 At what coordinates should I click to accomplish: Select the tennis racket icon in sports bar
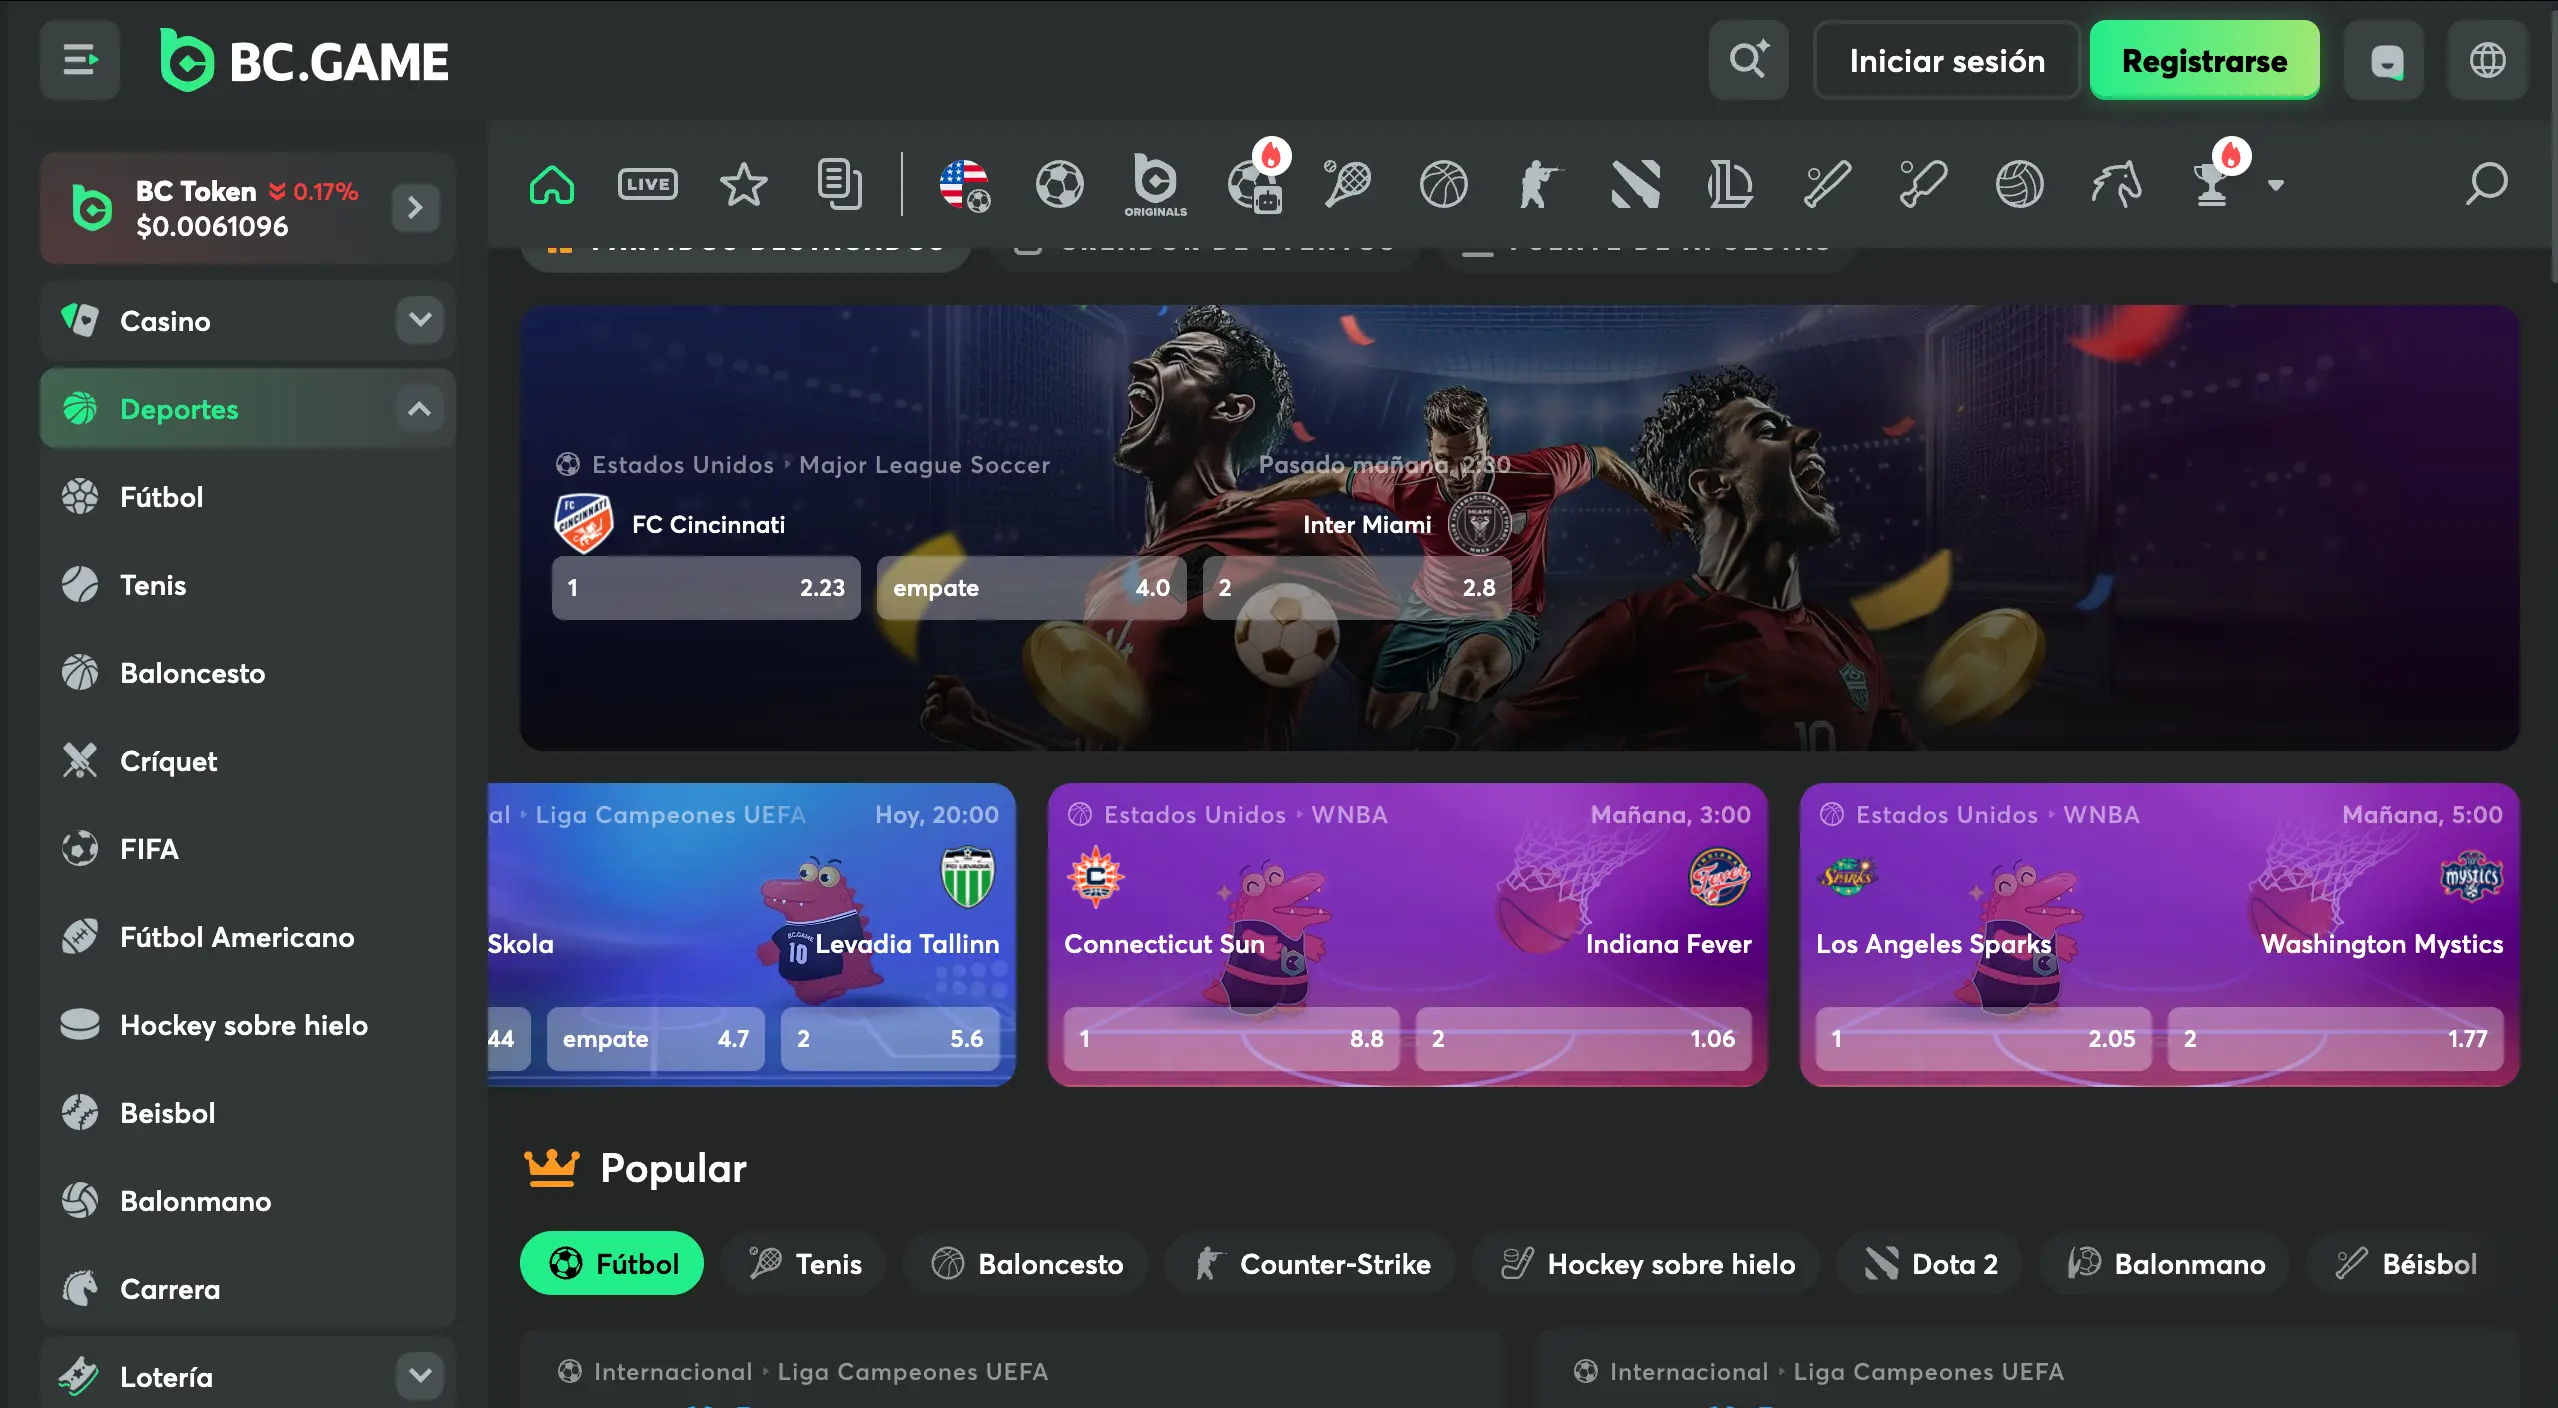(1347, 184)
